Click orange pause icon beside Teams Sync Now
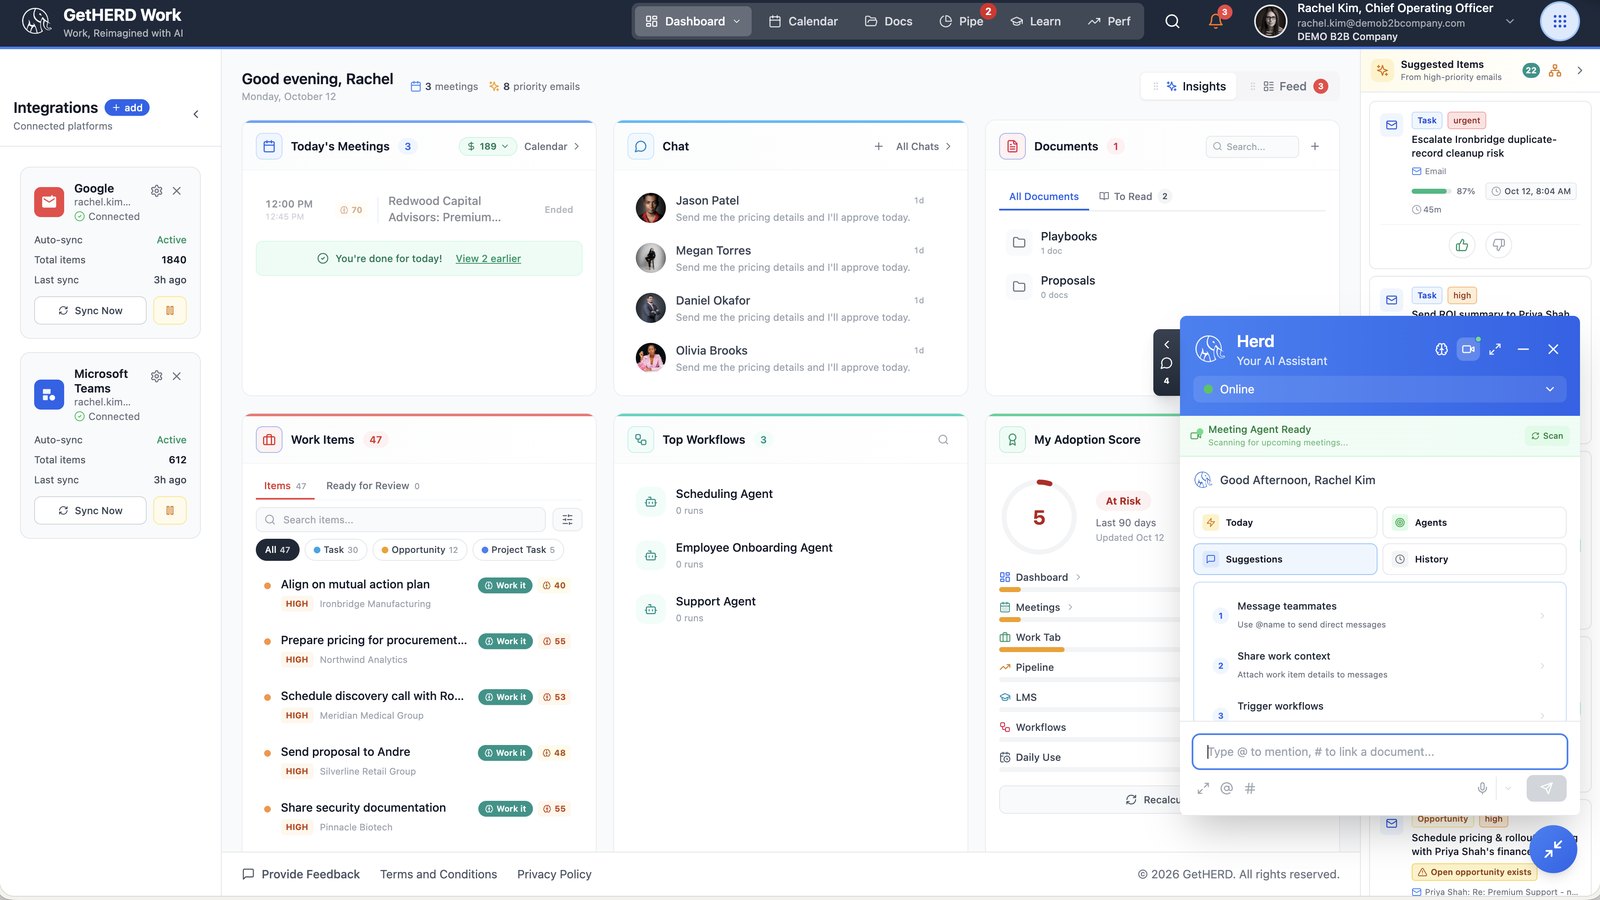Screen dimensions: 1600x900 [170, 510]
